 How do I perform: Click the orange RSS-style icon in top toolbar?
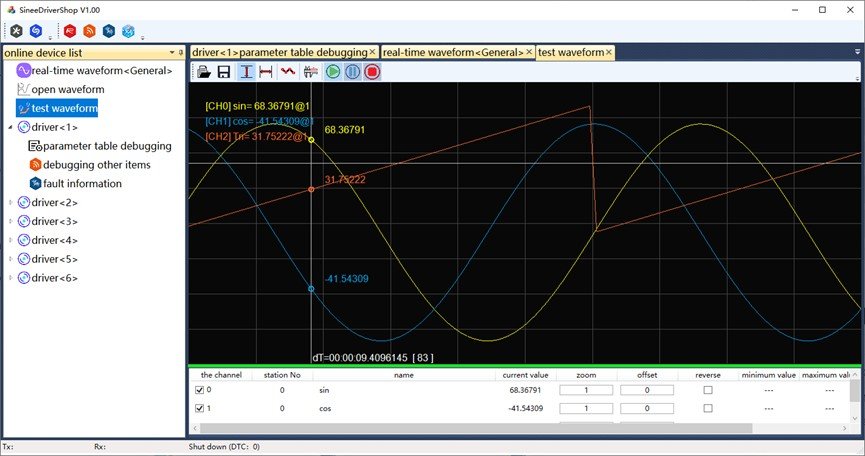tap(90, 32)
